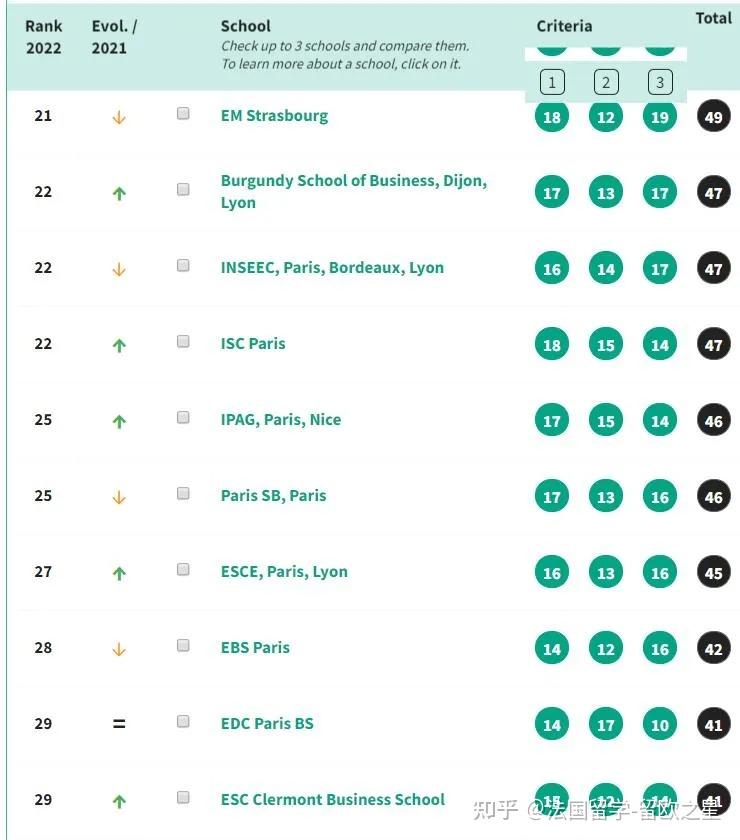
Task: Click the down arrow beside EM Strasbourg
Action: pos(119,117)
